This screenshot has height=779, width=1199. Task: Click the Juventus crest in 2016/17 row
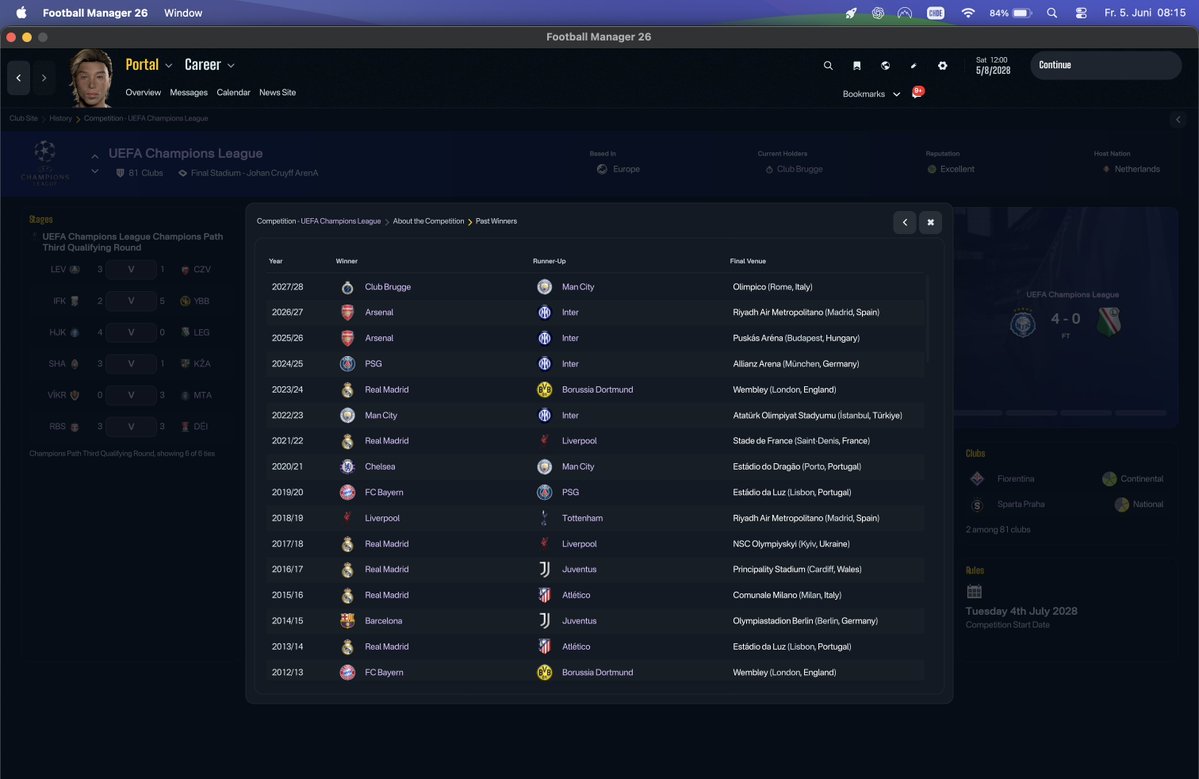point(544,570)
